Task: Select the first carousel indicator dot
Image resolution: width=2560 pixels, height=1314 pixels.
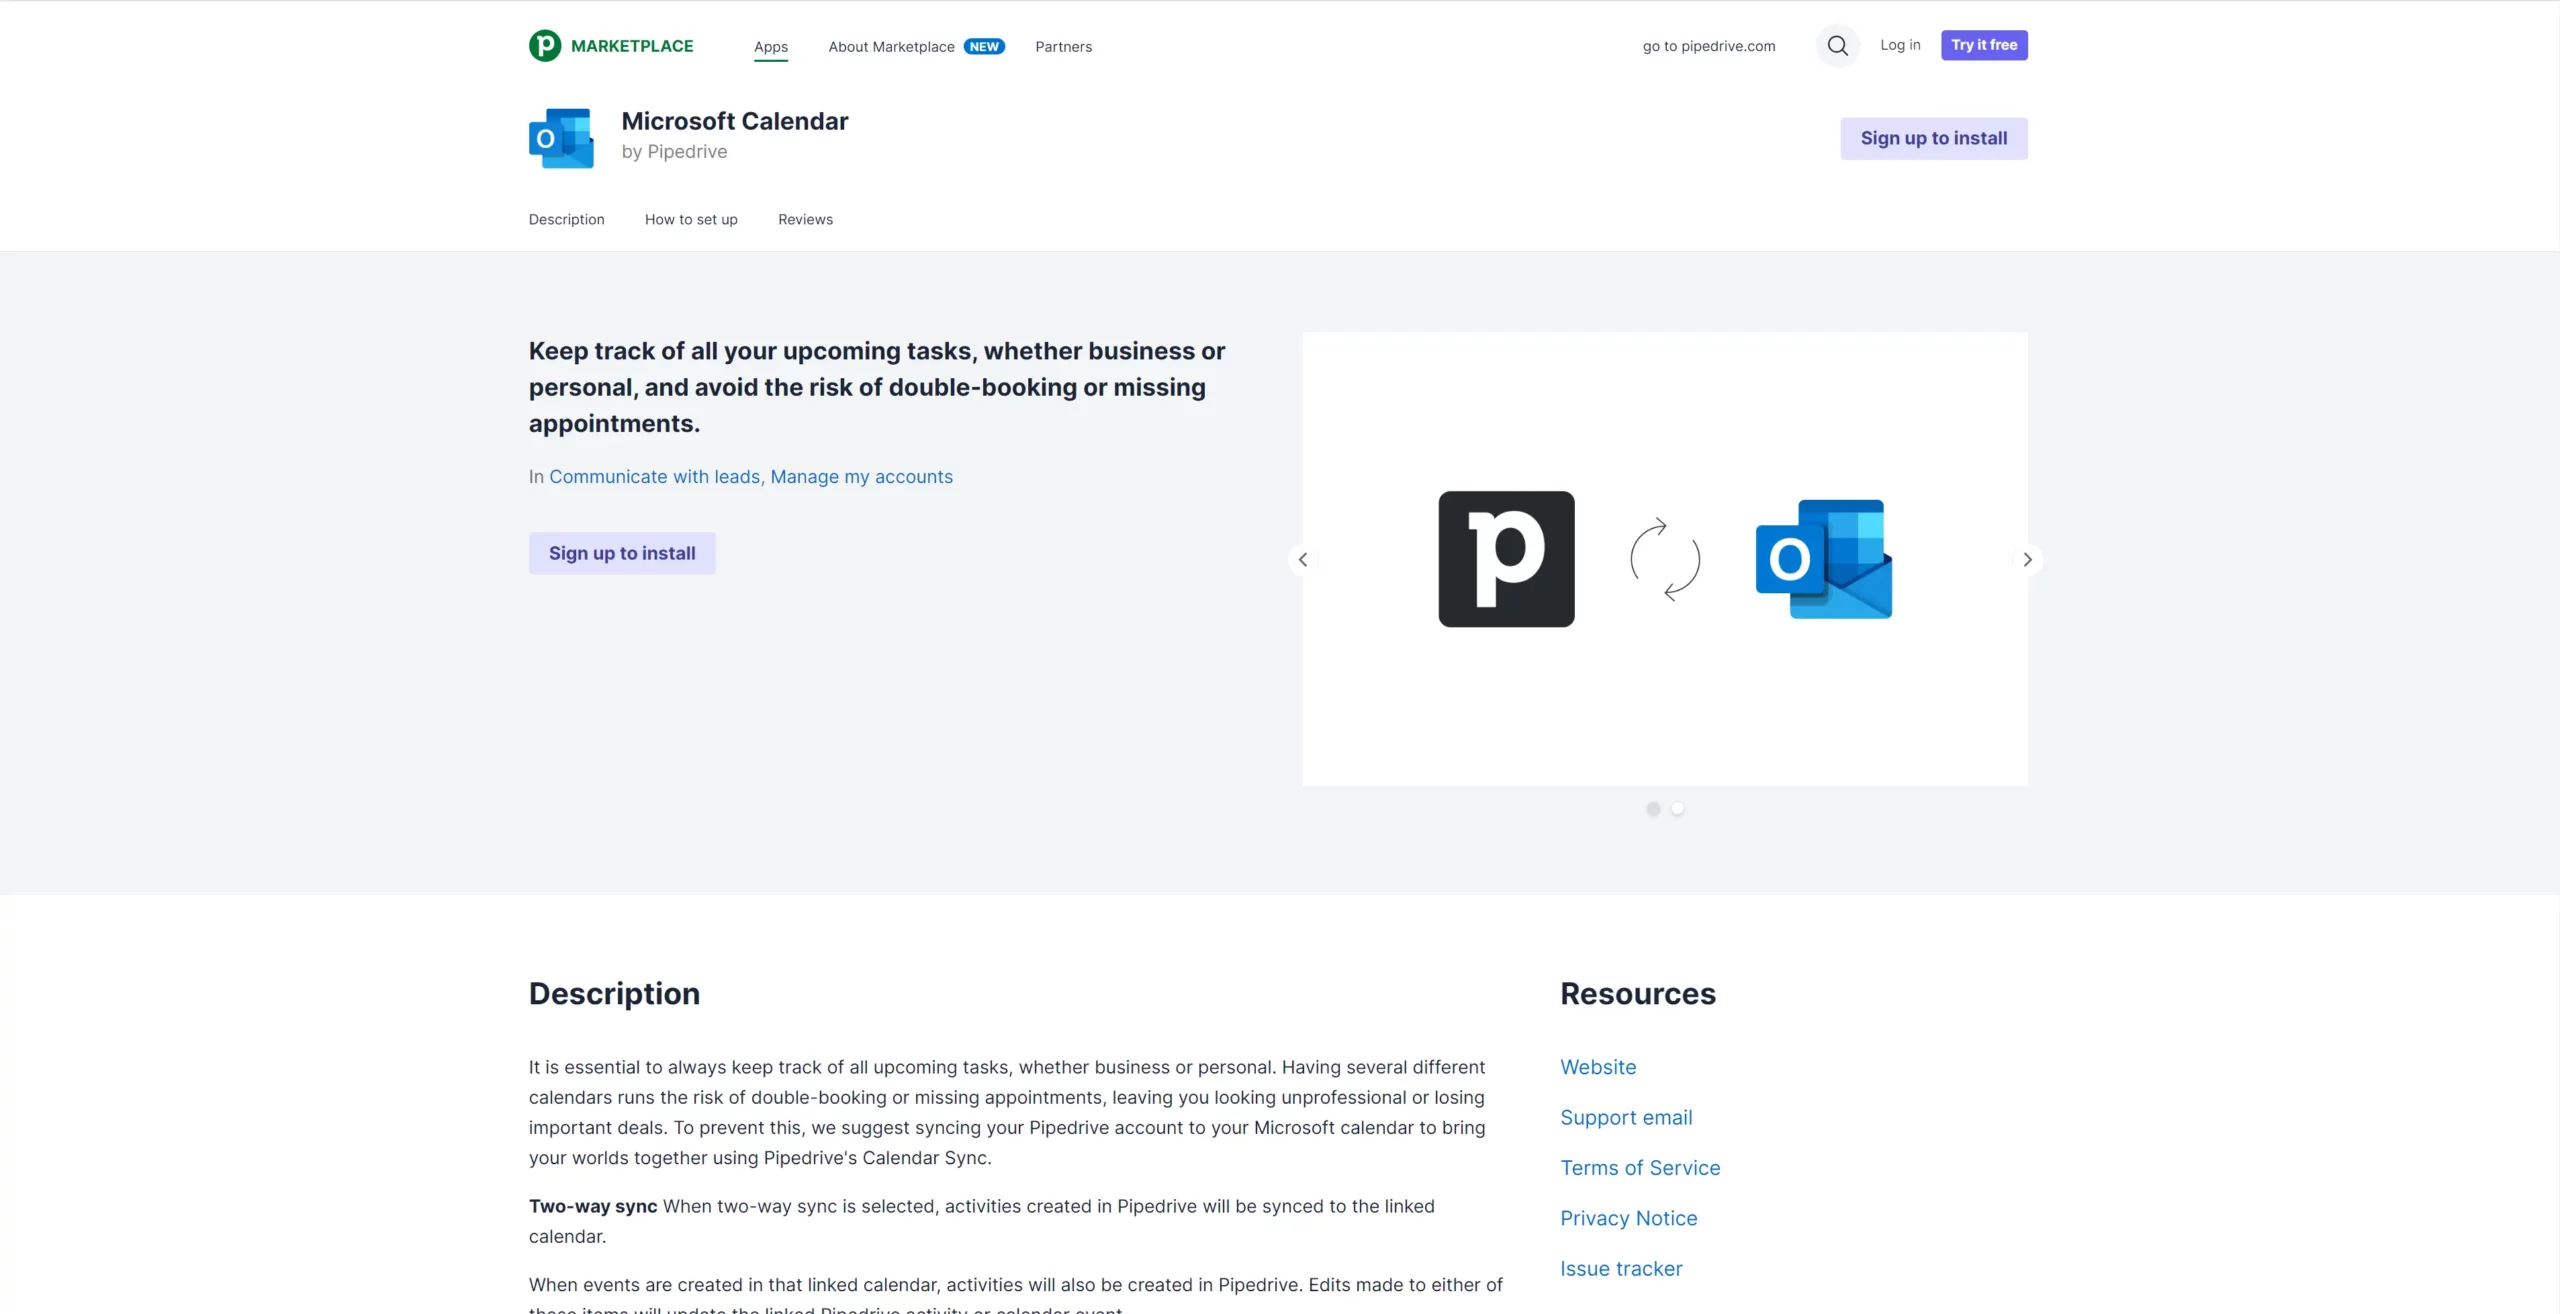Action: tap(1653, 808)
